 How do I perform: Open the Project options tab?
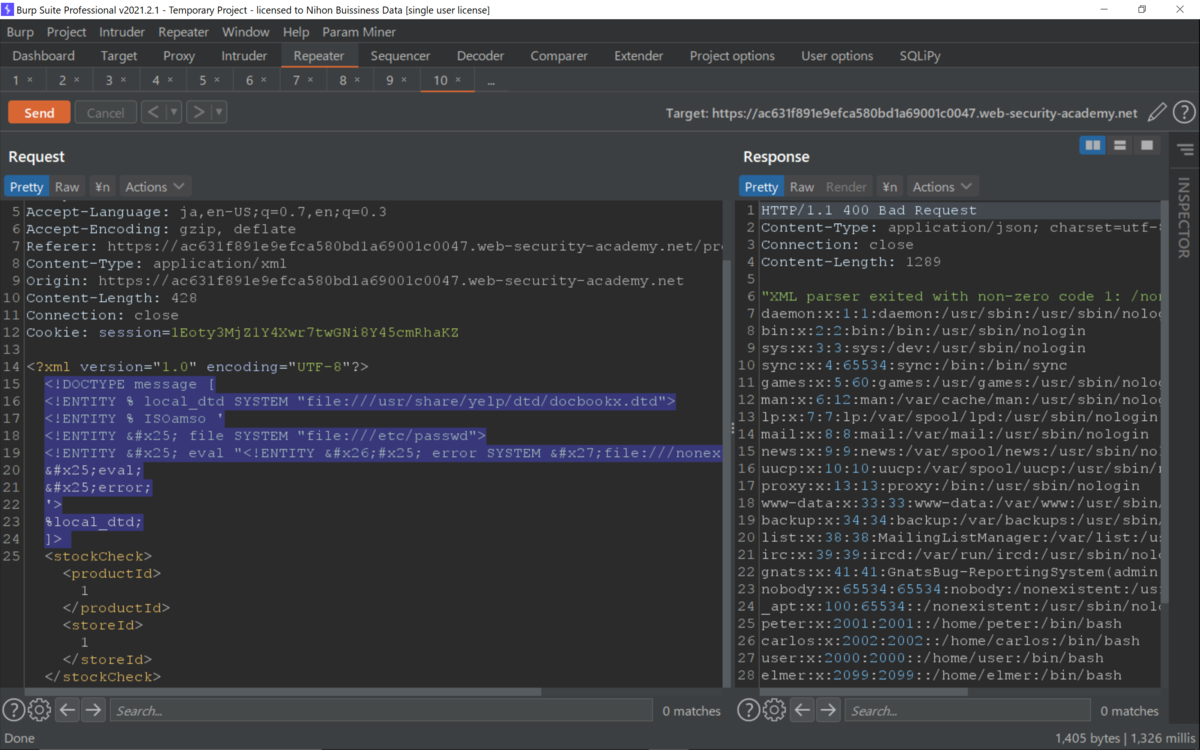[732, 56]
